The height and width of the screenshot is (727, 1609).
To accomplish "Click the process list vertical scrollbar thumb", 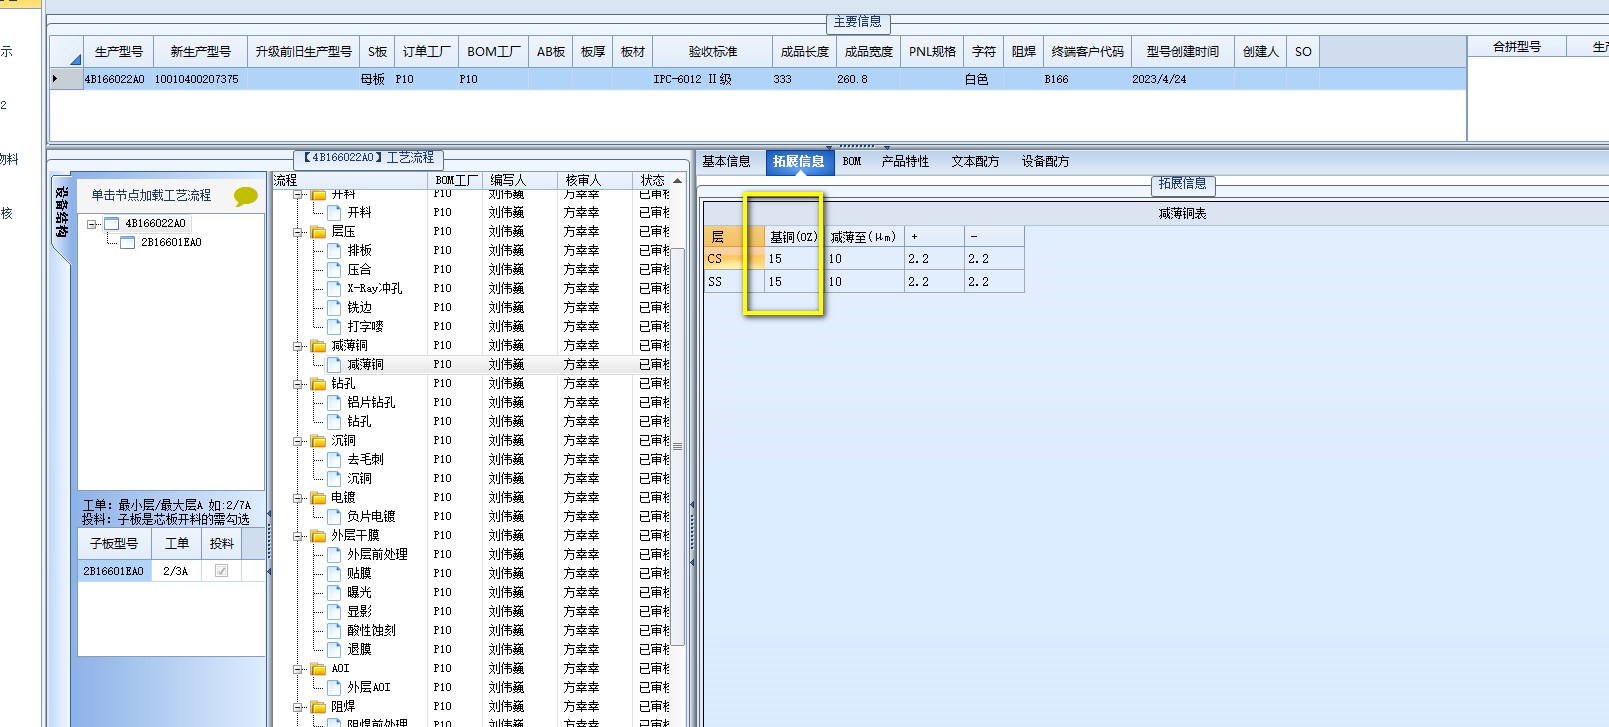I will 677,445.
